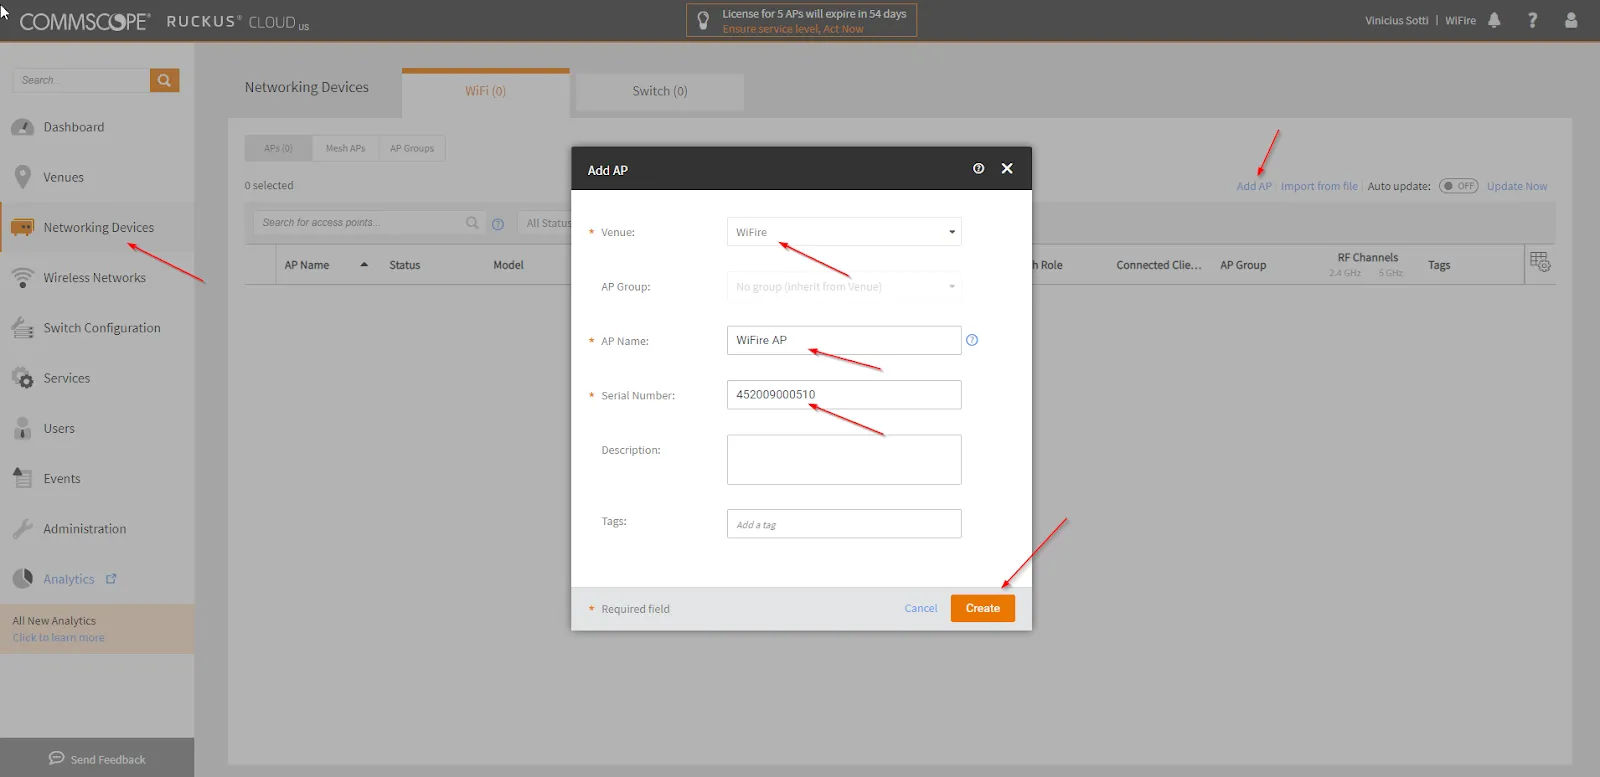Screen dimensions: 1600x777
Task: Open the Venue dropdown showing WiFire
Action: [x=844, y=232]
